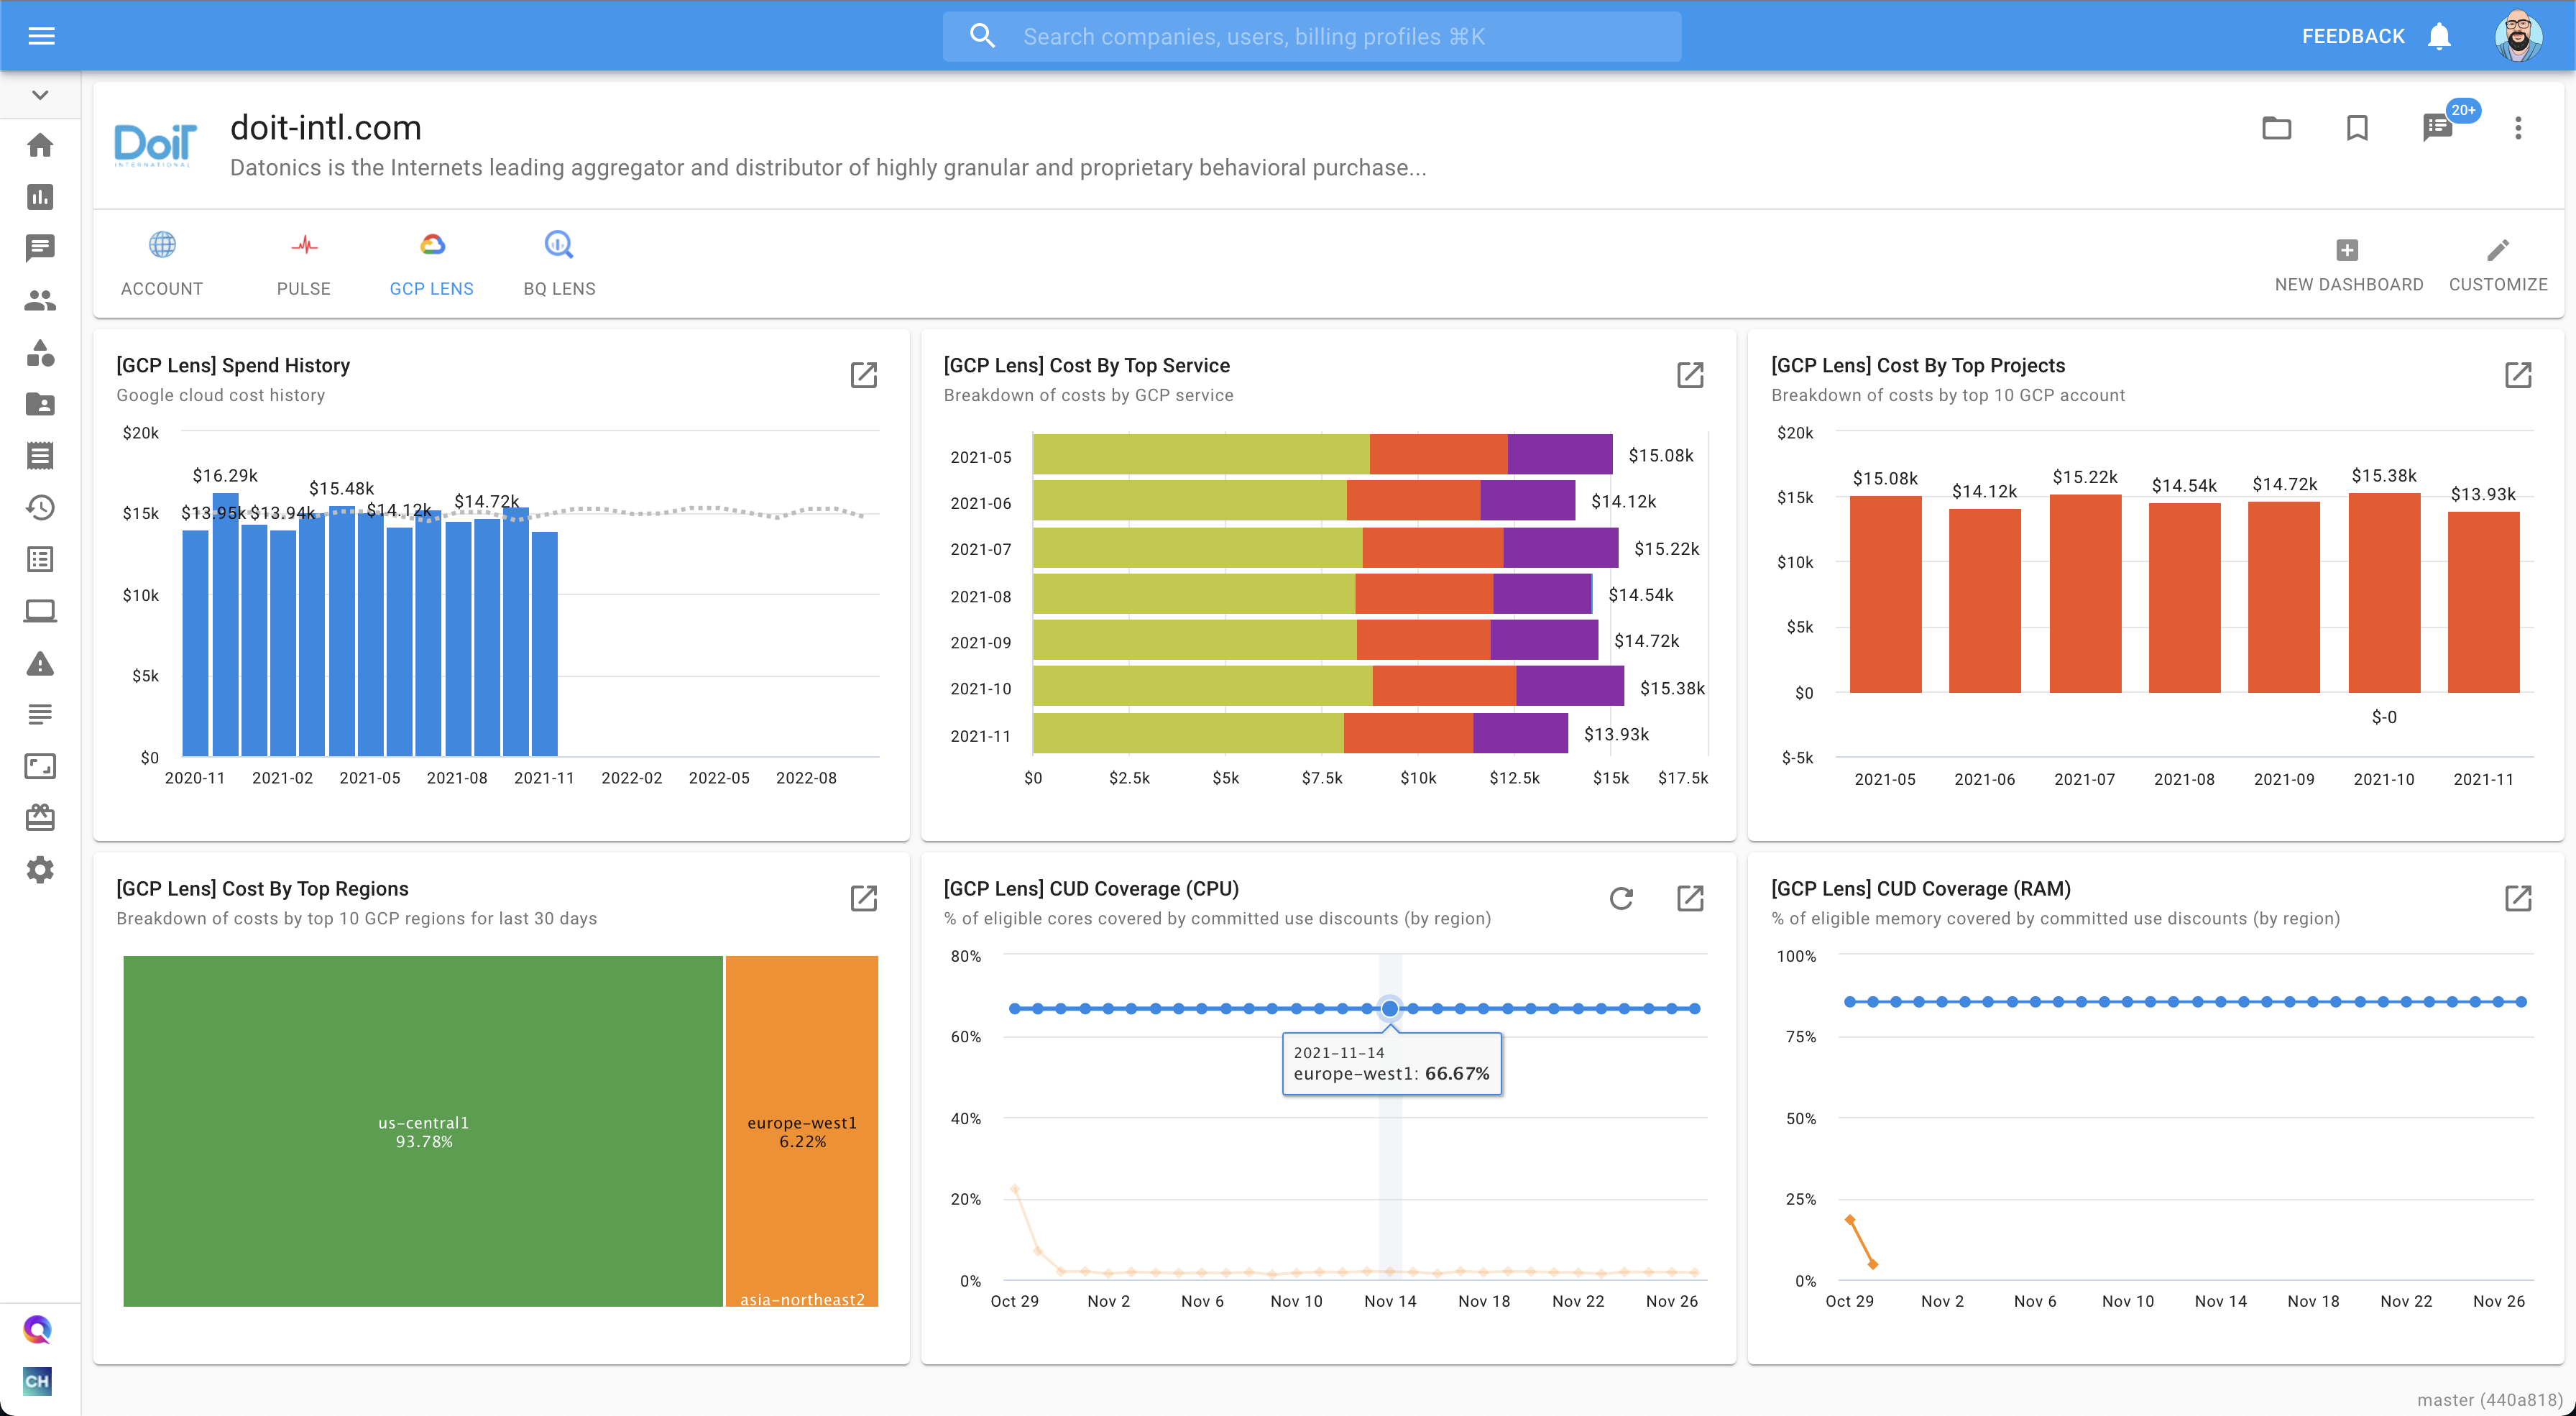Click the home icon in sidebar
This screenshot has height=1416, width=2576.
pos(40,145)
